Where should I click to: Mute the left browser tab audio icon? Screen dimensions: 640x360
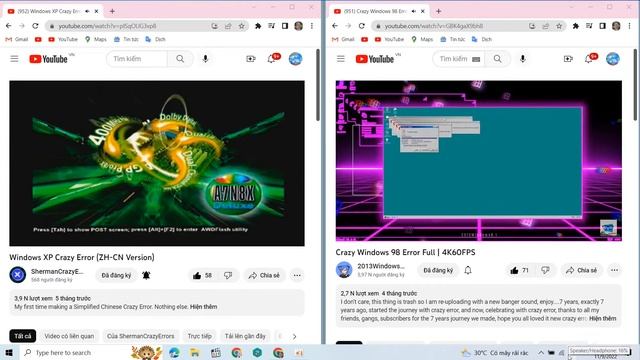[x=87, y=11]
